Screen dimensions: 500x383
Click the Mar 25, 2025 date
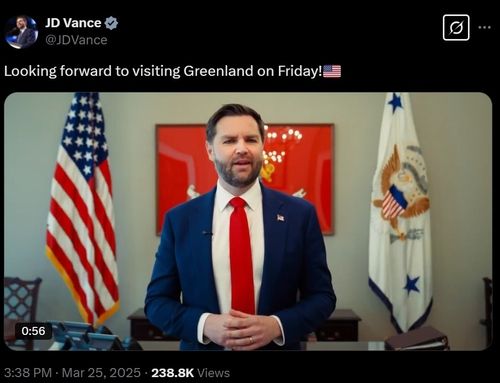point(101,373)
